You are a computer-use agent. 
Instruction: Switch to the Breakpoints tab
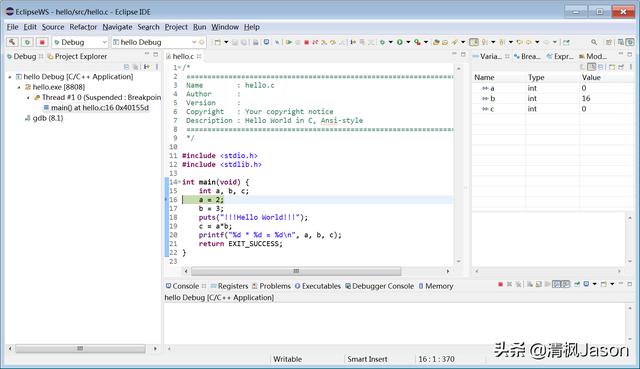tap(527, 56)
